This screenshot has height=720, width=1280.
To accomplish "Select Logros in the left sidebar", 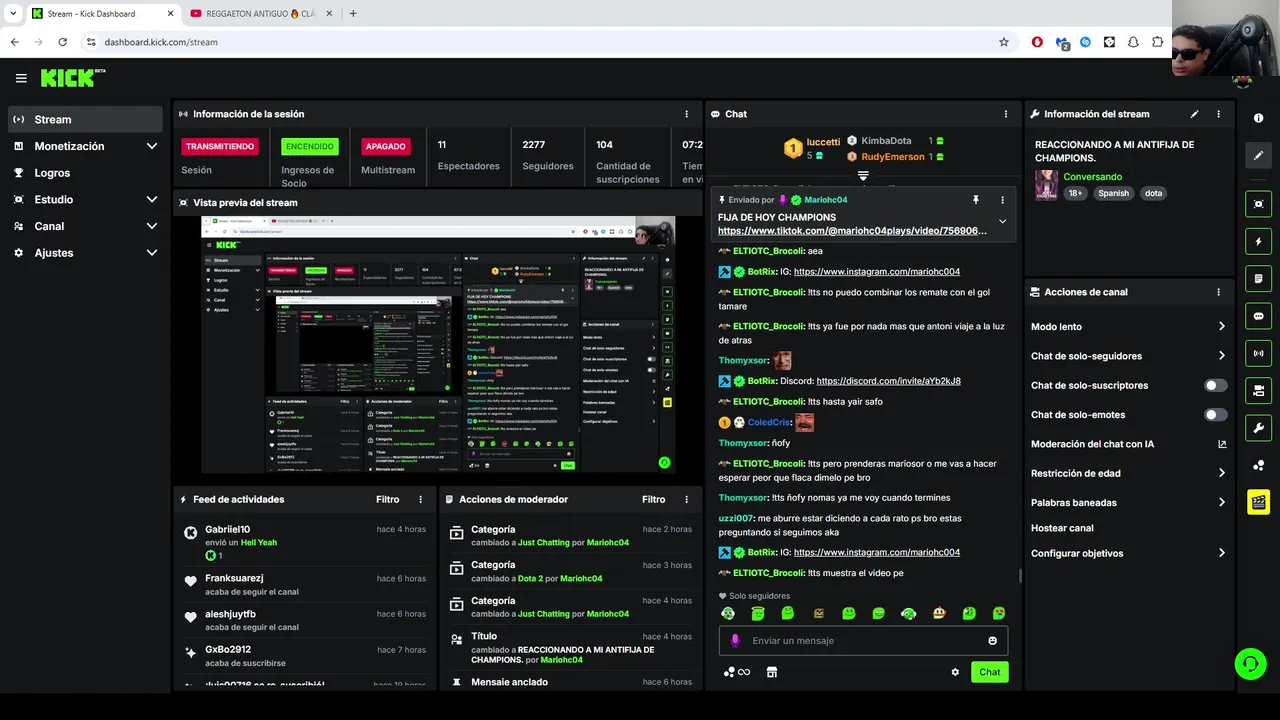I will click(x=85, y=173).
